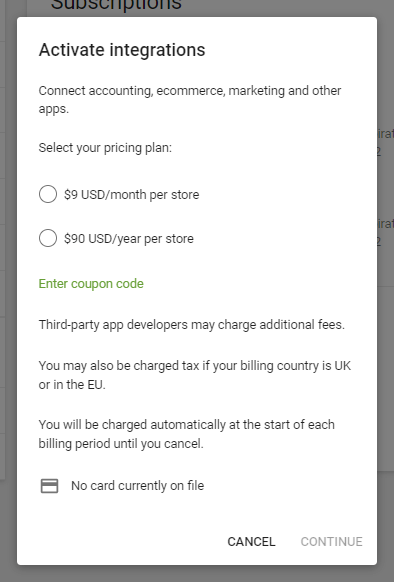Image resolution: width=394 pixels, height=582 pixels.
Task: Click the dimmed backdrop beneath the dialog
Action: (197, 574)
